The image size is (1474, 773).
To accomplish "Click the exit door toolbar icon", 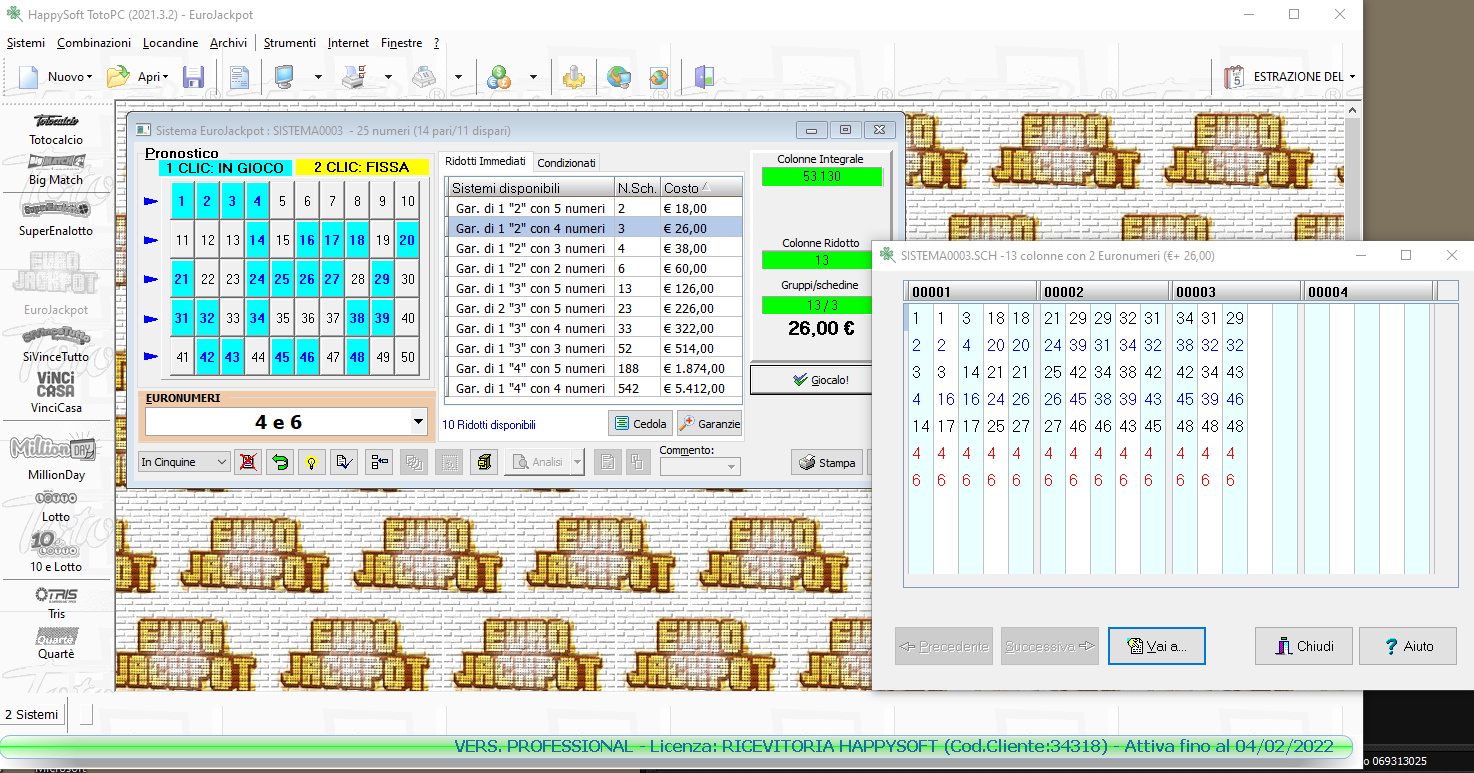I will 705,77.
